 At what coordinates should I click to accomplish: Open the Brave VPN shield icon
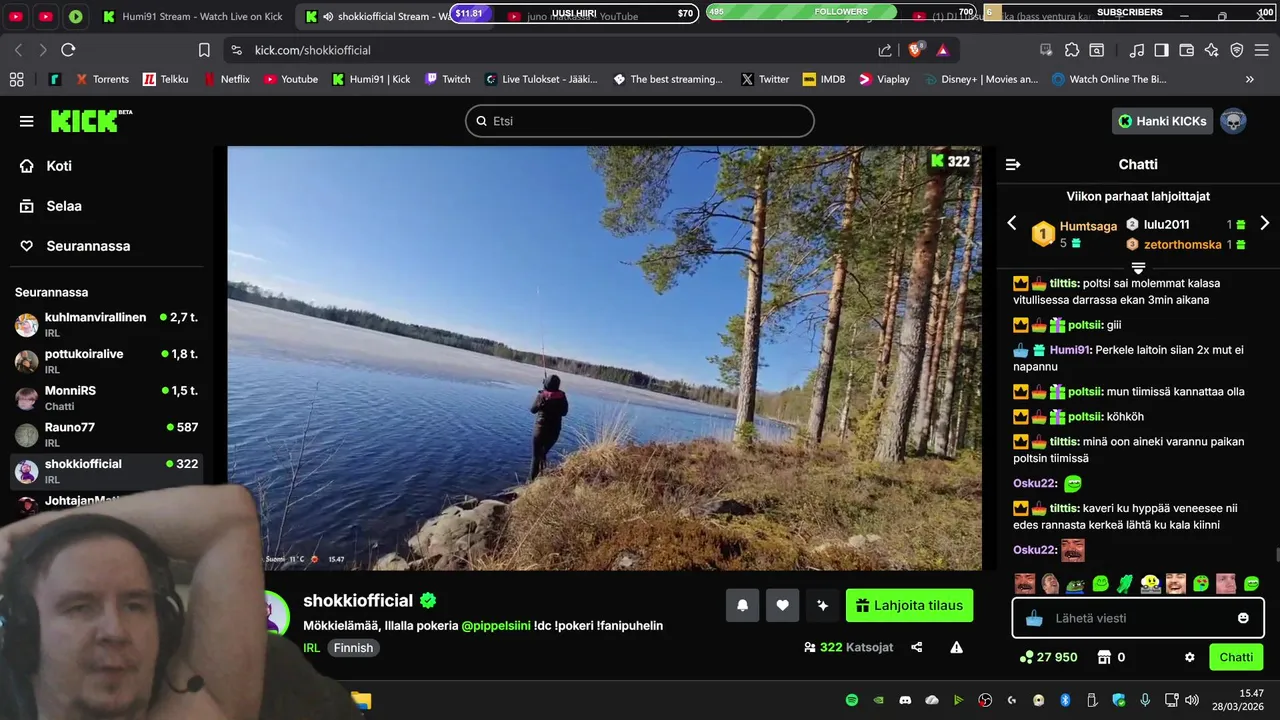(1237, 50)
